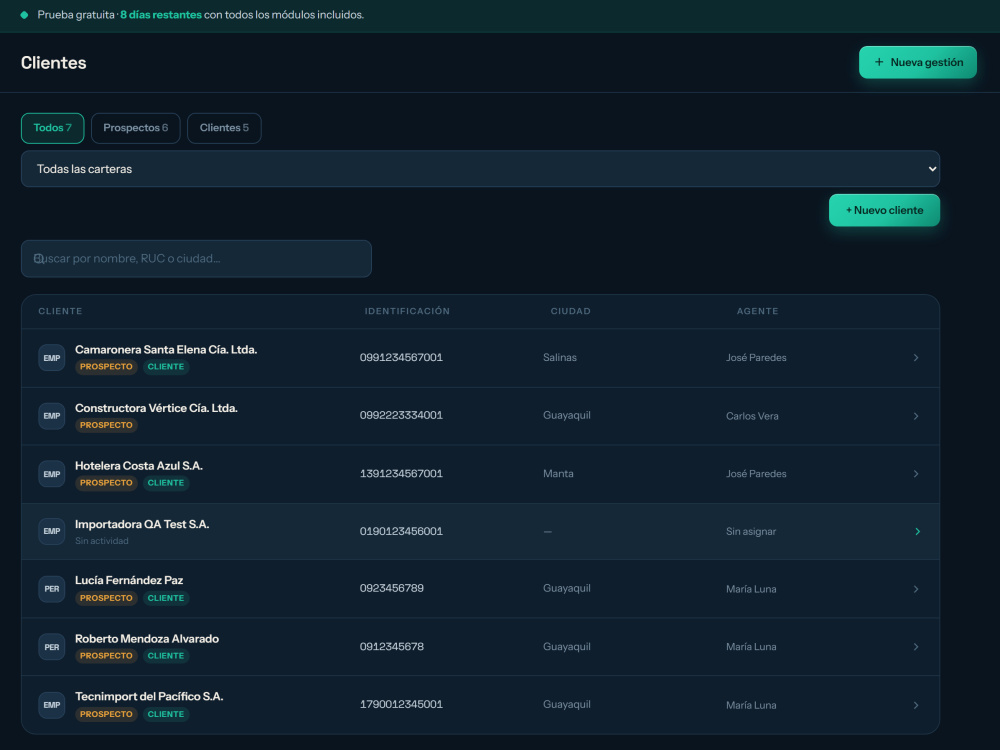
Task: Open Tecnimport del Pacífico row chevron
Action: coord(916,705)
